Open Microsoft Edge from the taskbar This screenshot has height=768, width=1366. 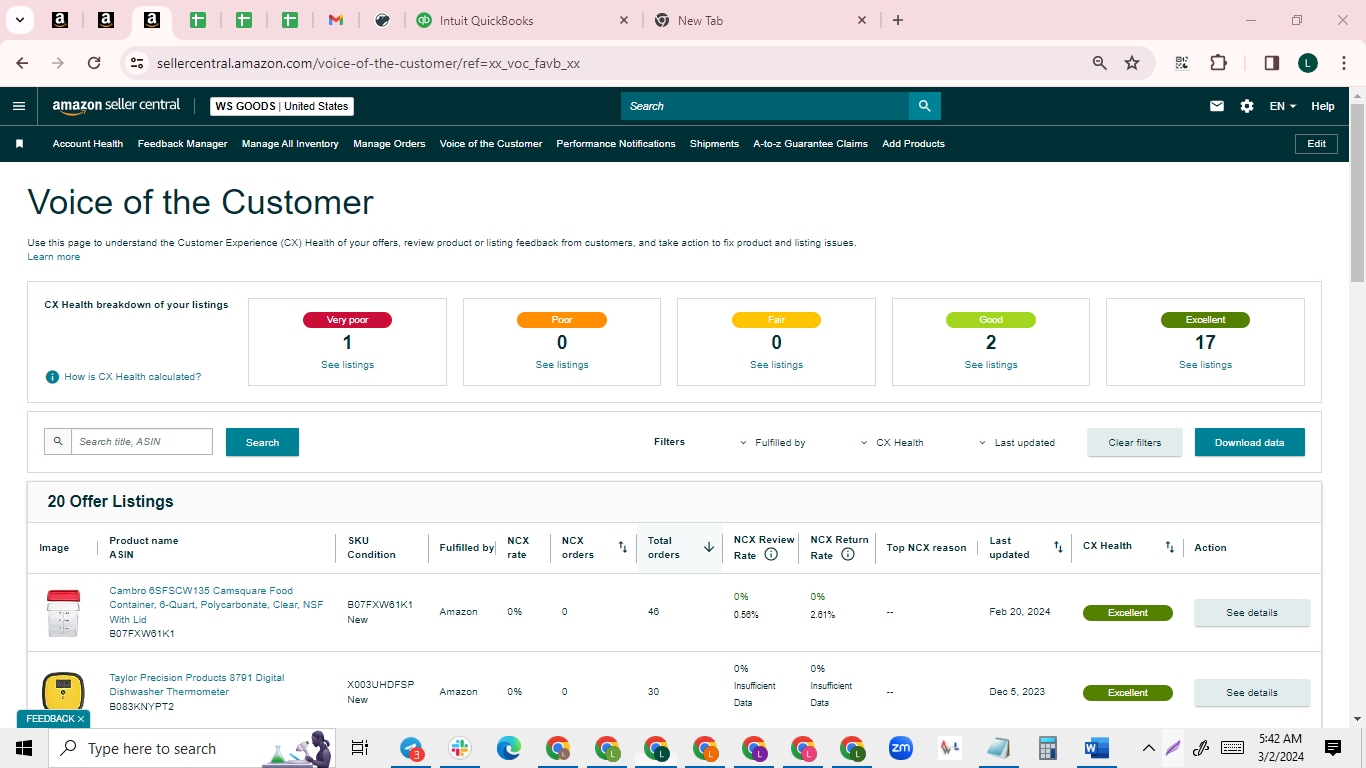(x=509, y=748)
